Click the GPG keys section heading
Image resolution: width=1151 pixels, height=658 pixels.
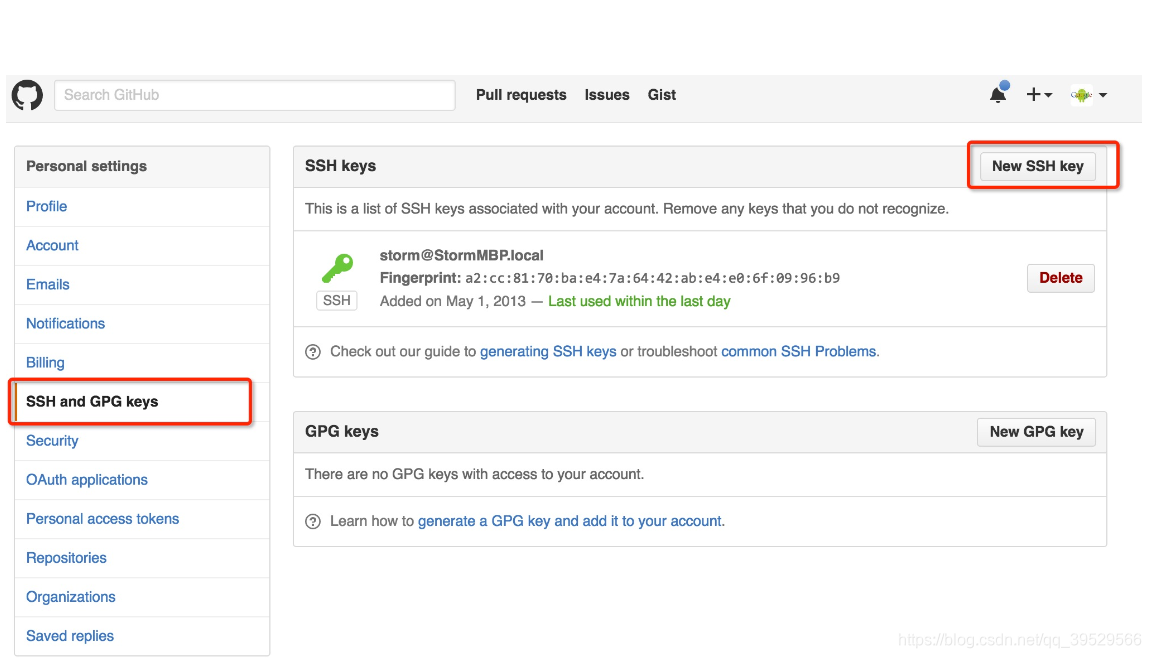coord(342,432)
